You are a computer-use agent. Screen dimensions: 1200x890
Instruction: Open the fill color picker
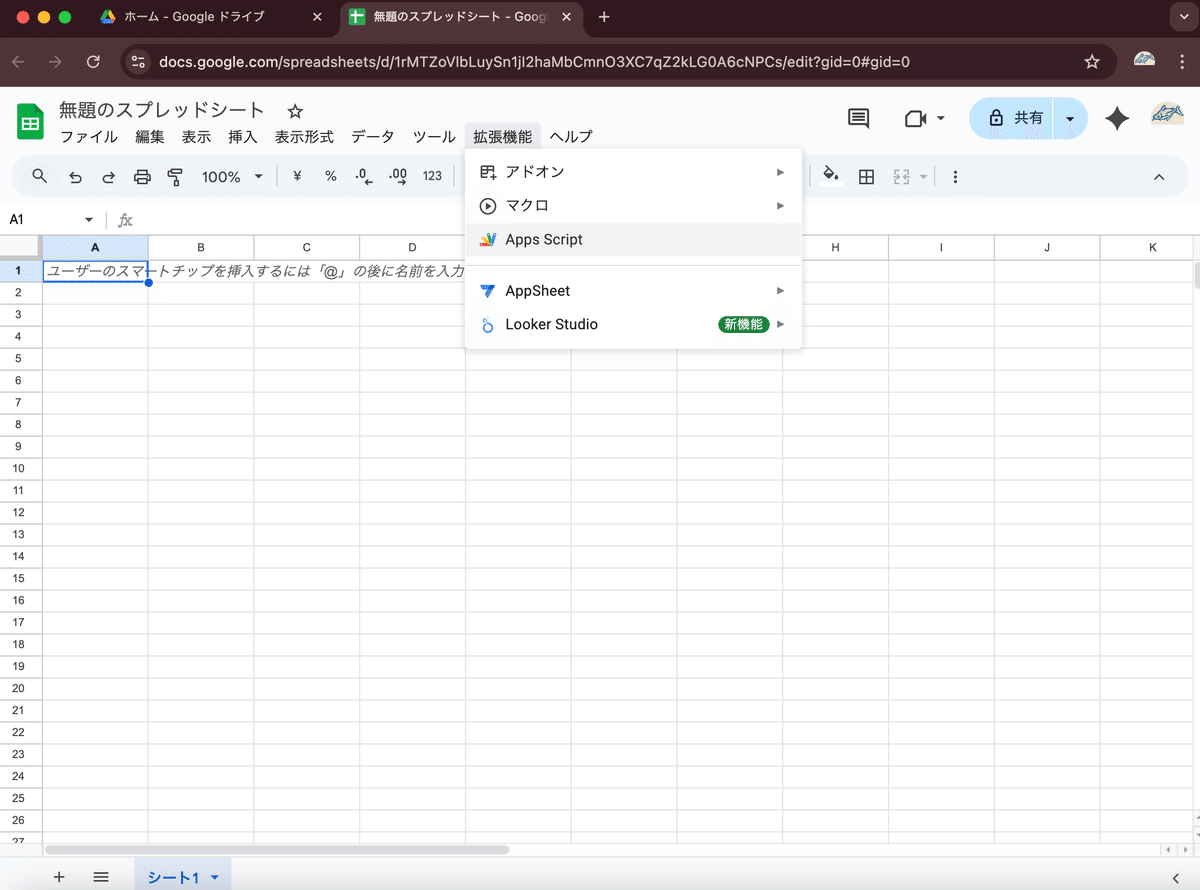tap(830, 176)
